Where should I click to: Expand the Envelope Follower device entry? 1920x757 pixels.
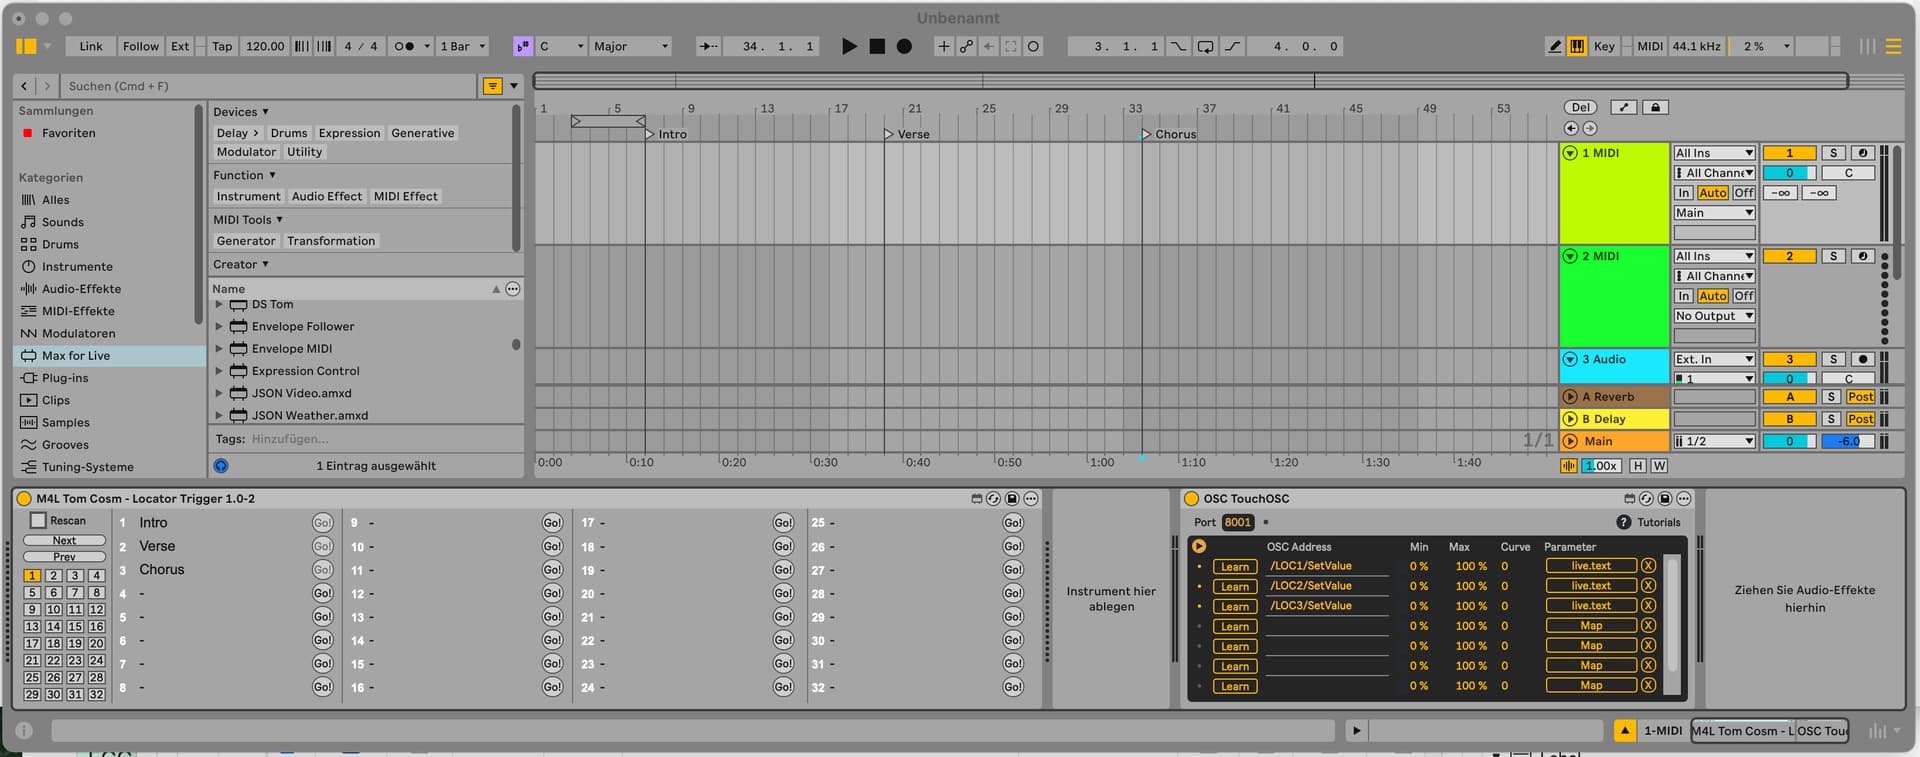click(x=219, y=326)
